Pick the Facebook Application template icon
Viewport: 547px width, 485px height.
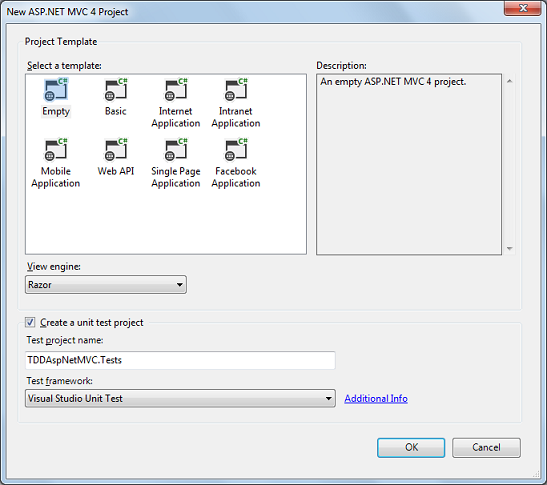[x=236, y=150]
